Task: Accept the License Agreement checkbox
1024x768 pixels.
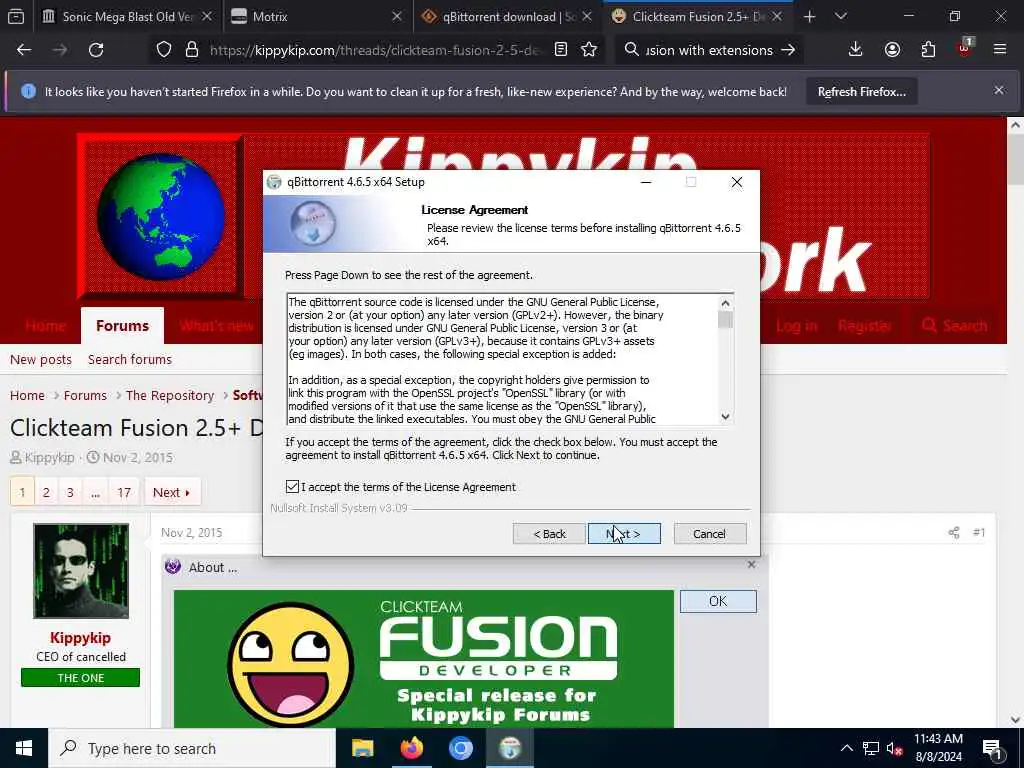Action: [292, 487]
